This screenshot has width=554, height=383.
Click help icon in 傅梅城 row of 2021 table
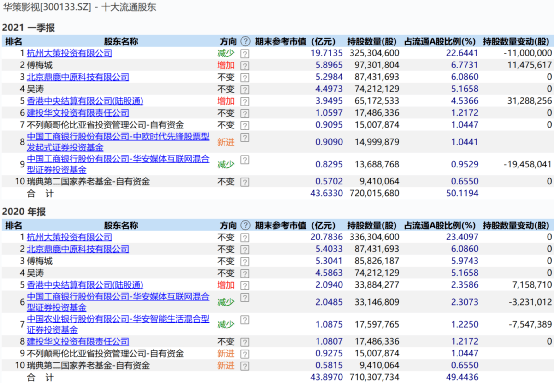tap(244, 66)
